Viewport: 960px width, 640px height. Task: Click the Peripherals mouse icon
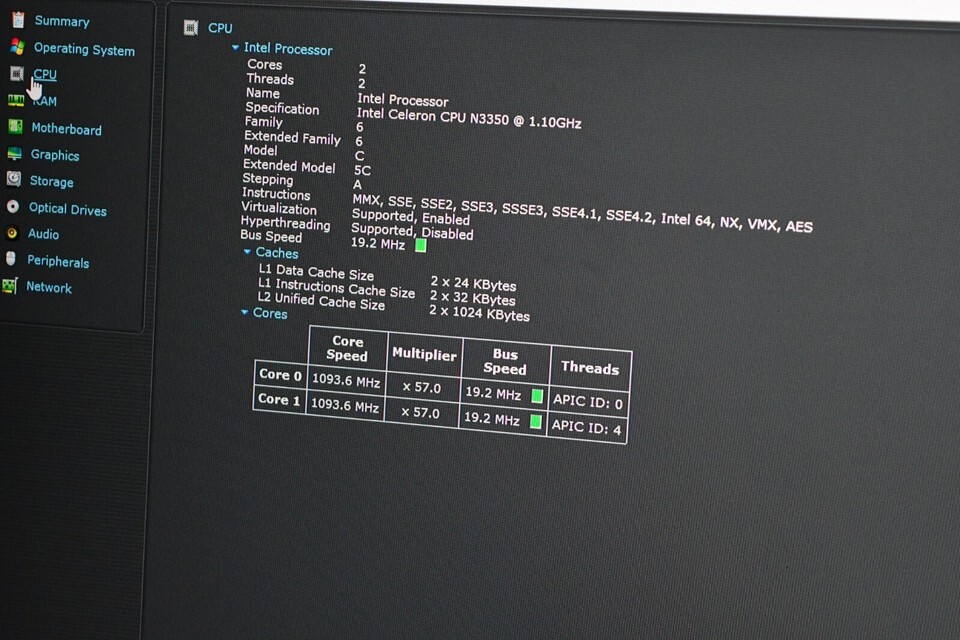(x=11, y=259)
